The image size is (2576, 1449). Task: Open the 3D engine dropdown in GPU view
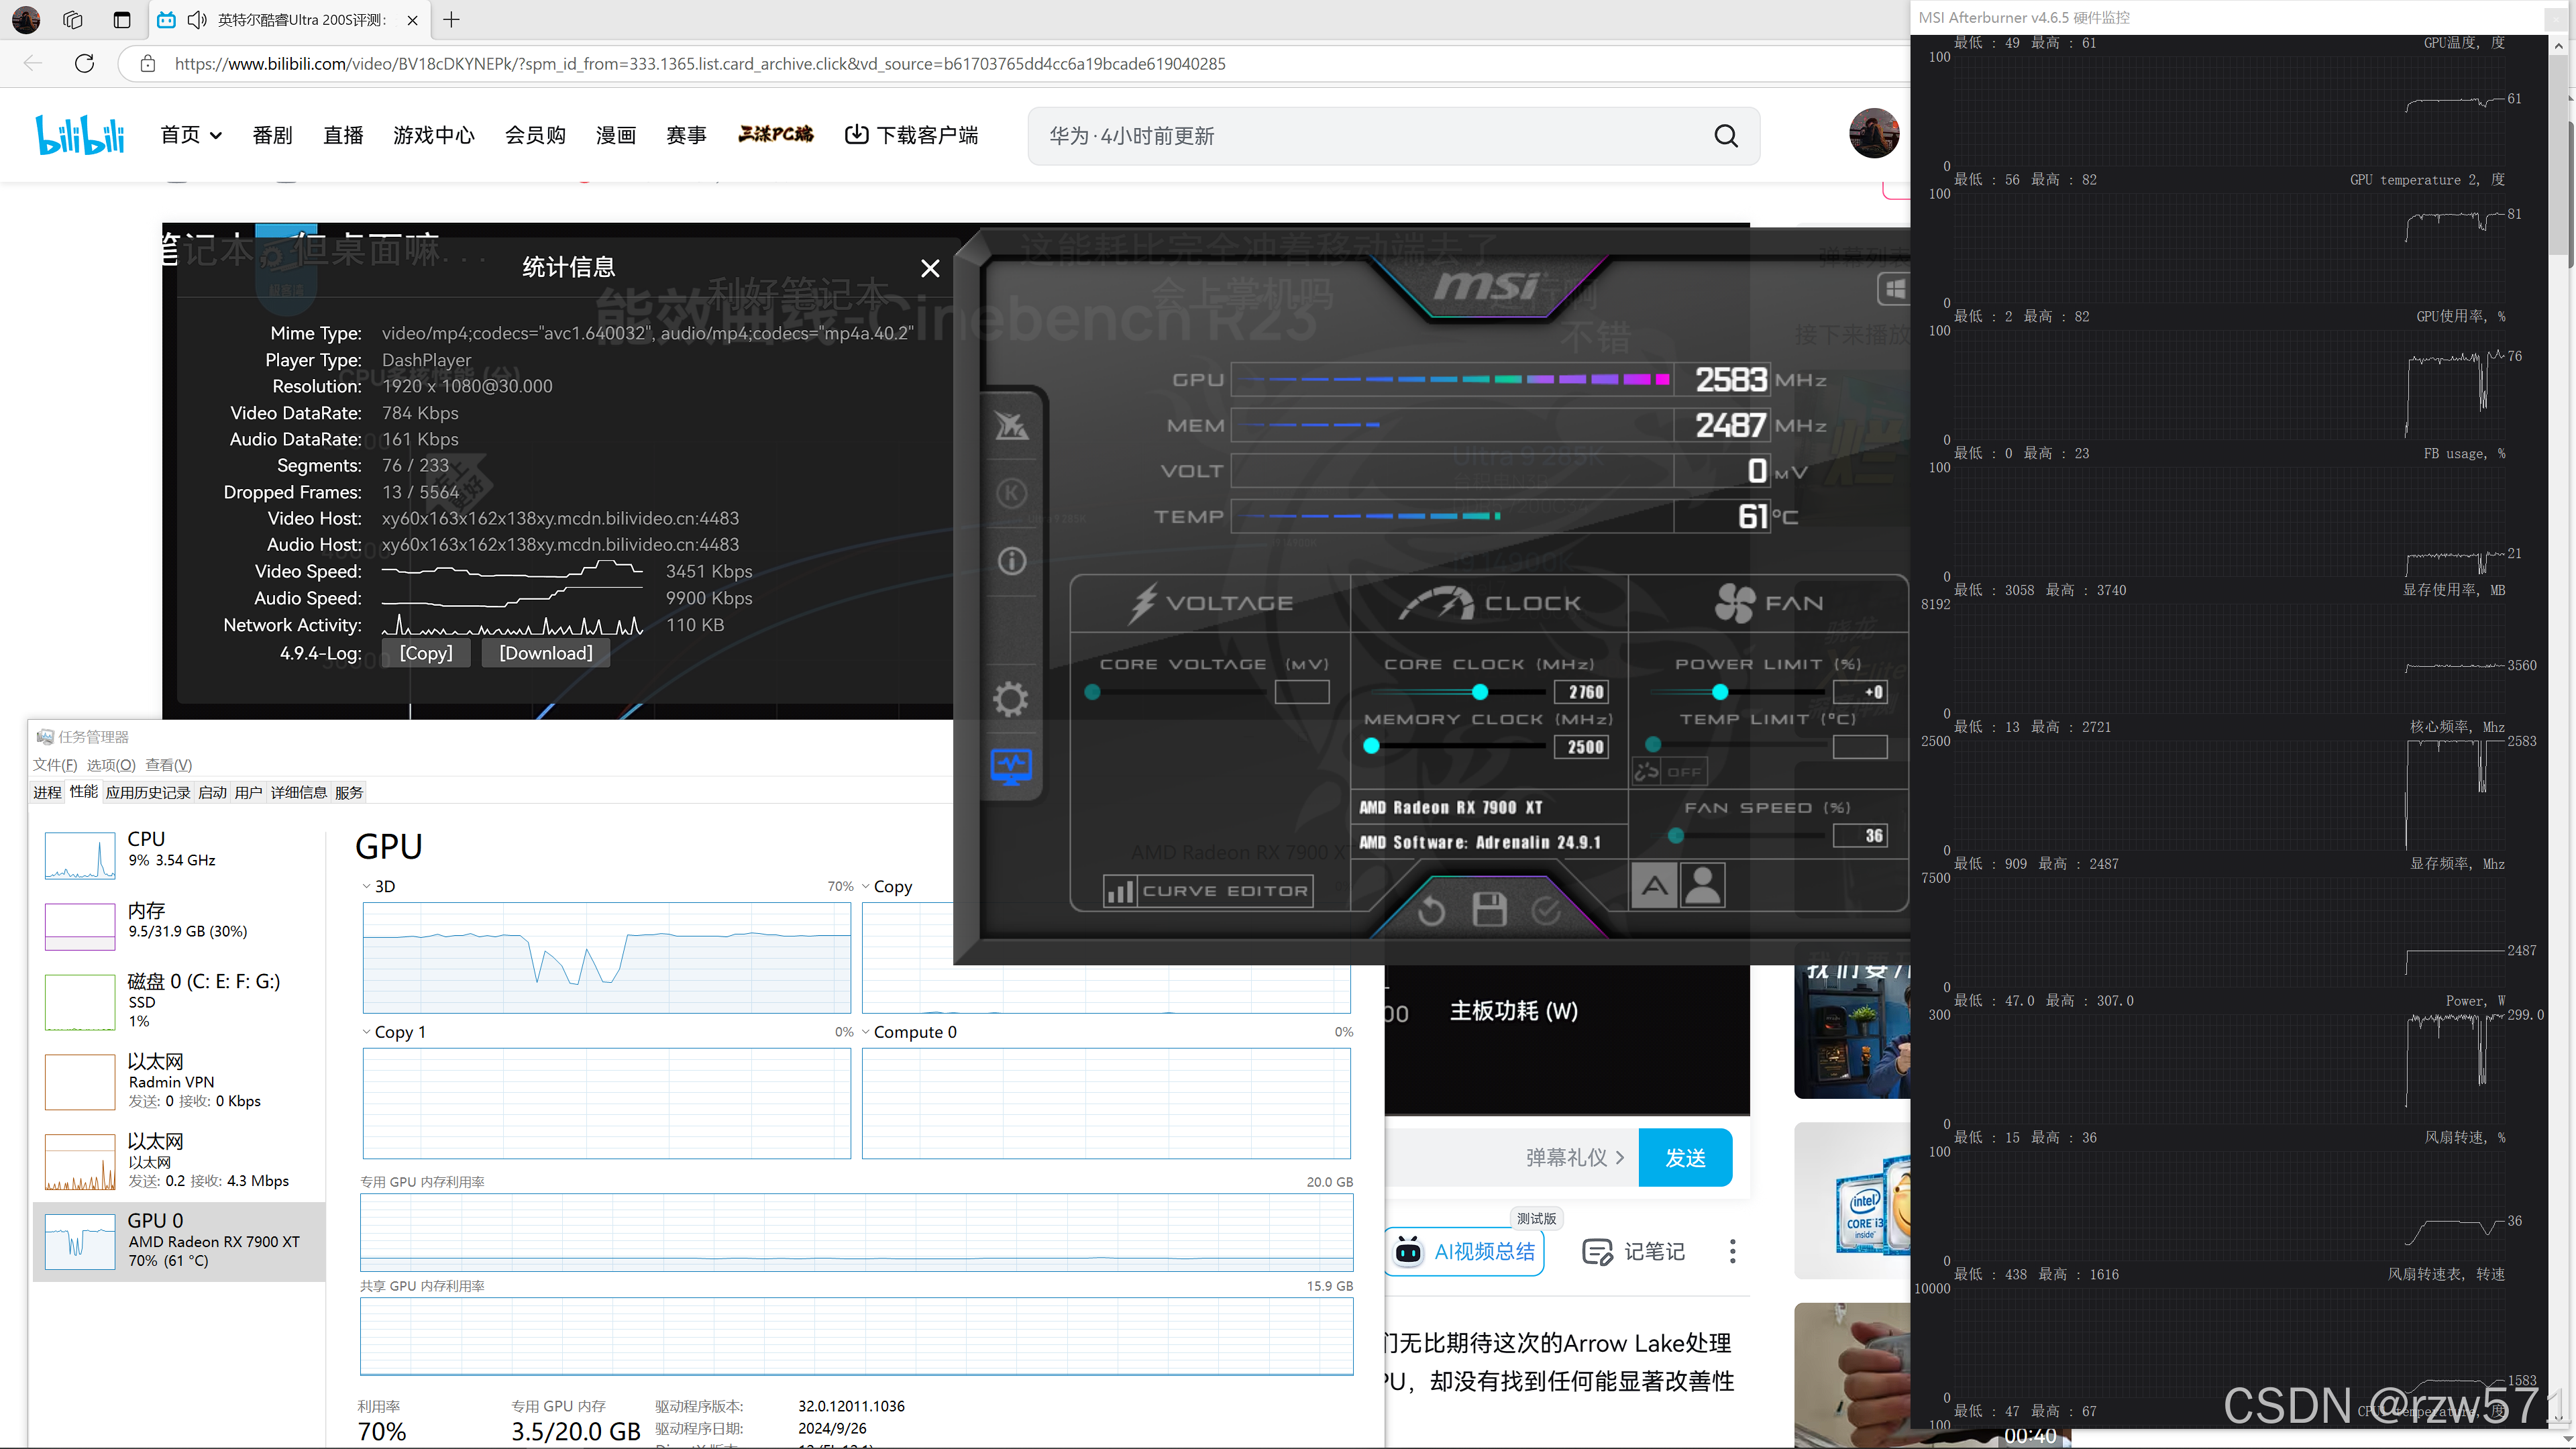pos(379,887)
